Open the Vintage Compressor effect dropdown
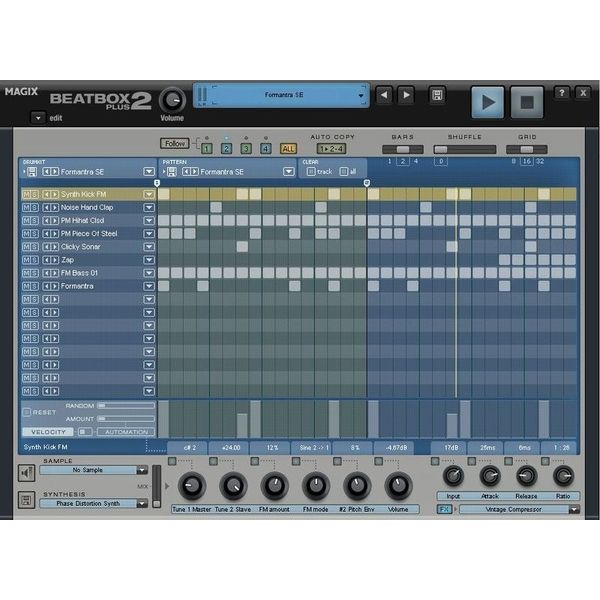Viewport: 600px width, 600px height. [573, 509]
